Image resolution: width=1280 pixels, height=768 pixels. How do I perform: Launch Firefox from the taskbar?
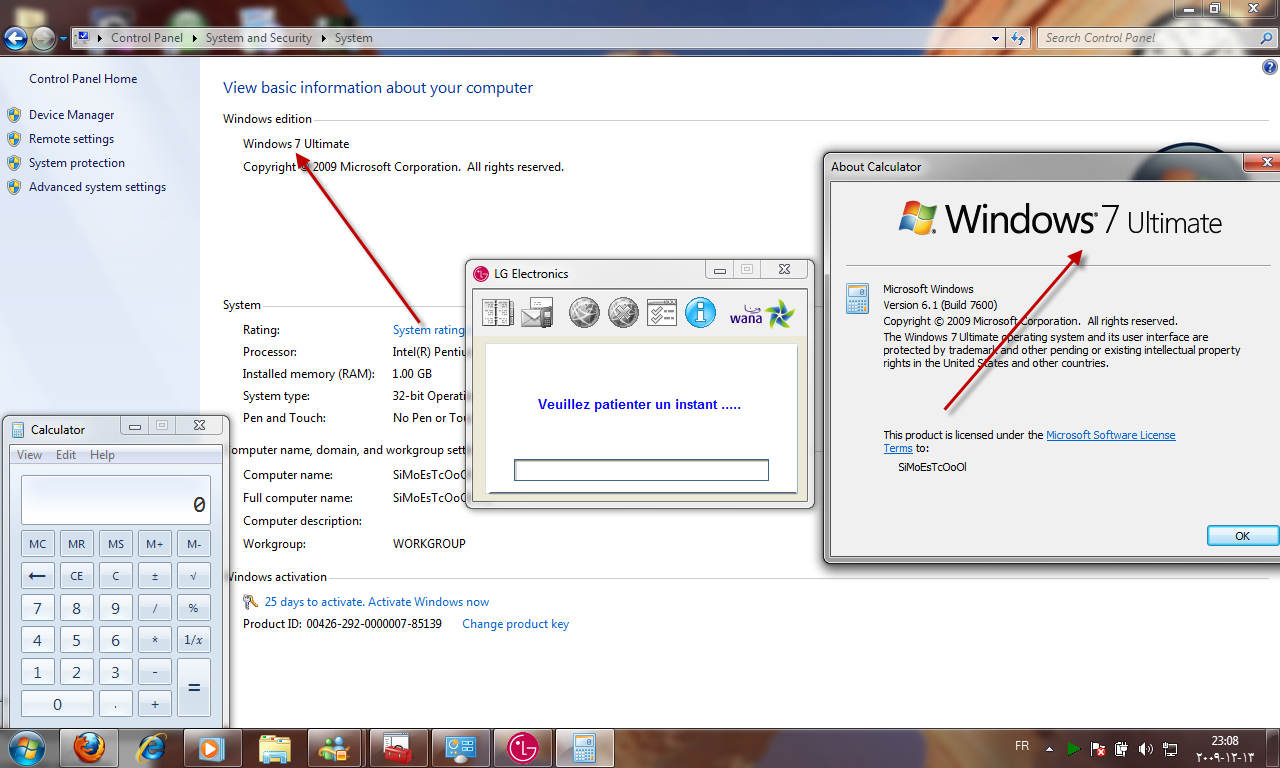tap(89, 747)
